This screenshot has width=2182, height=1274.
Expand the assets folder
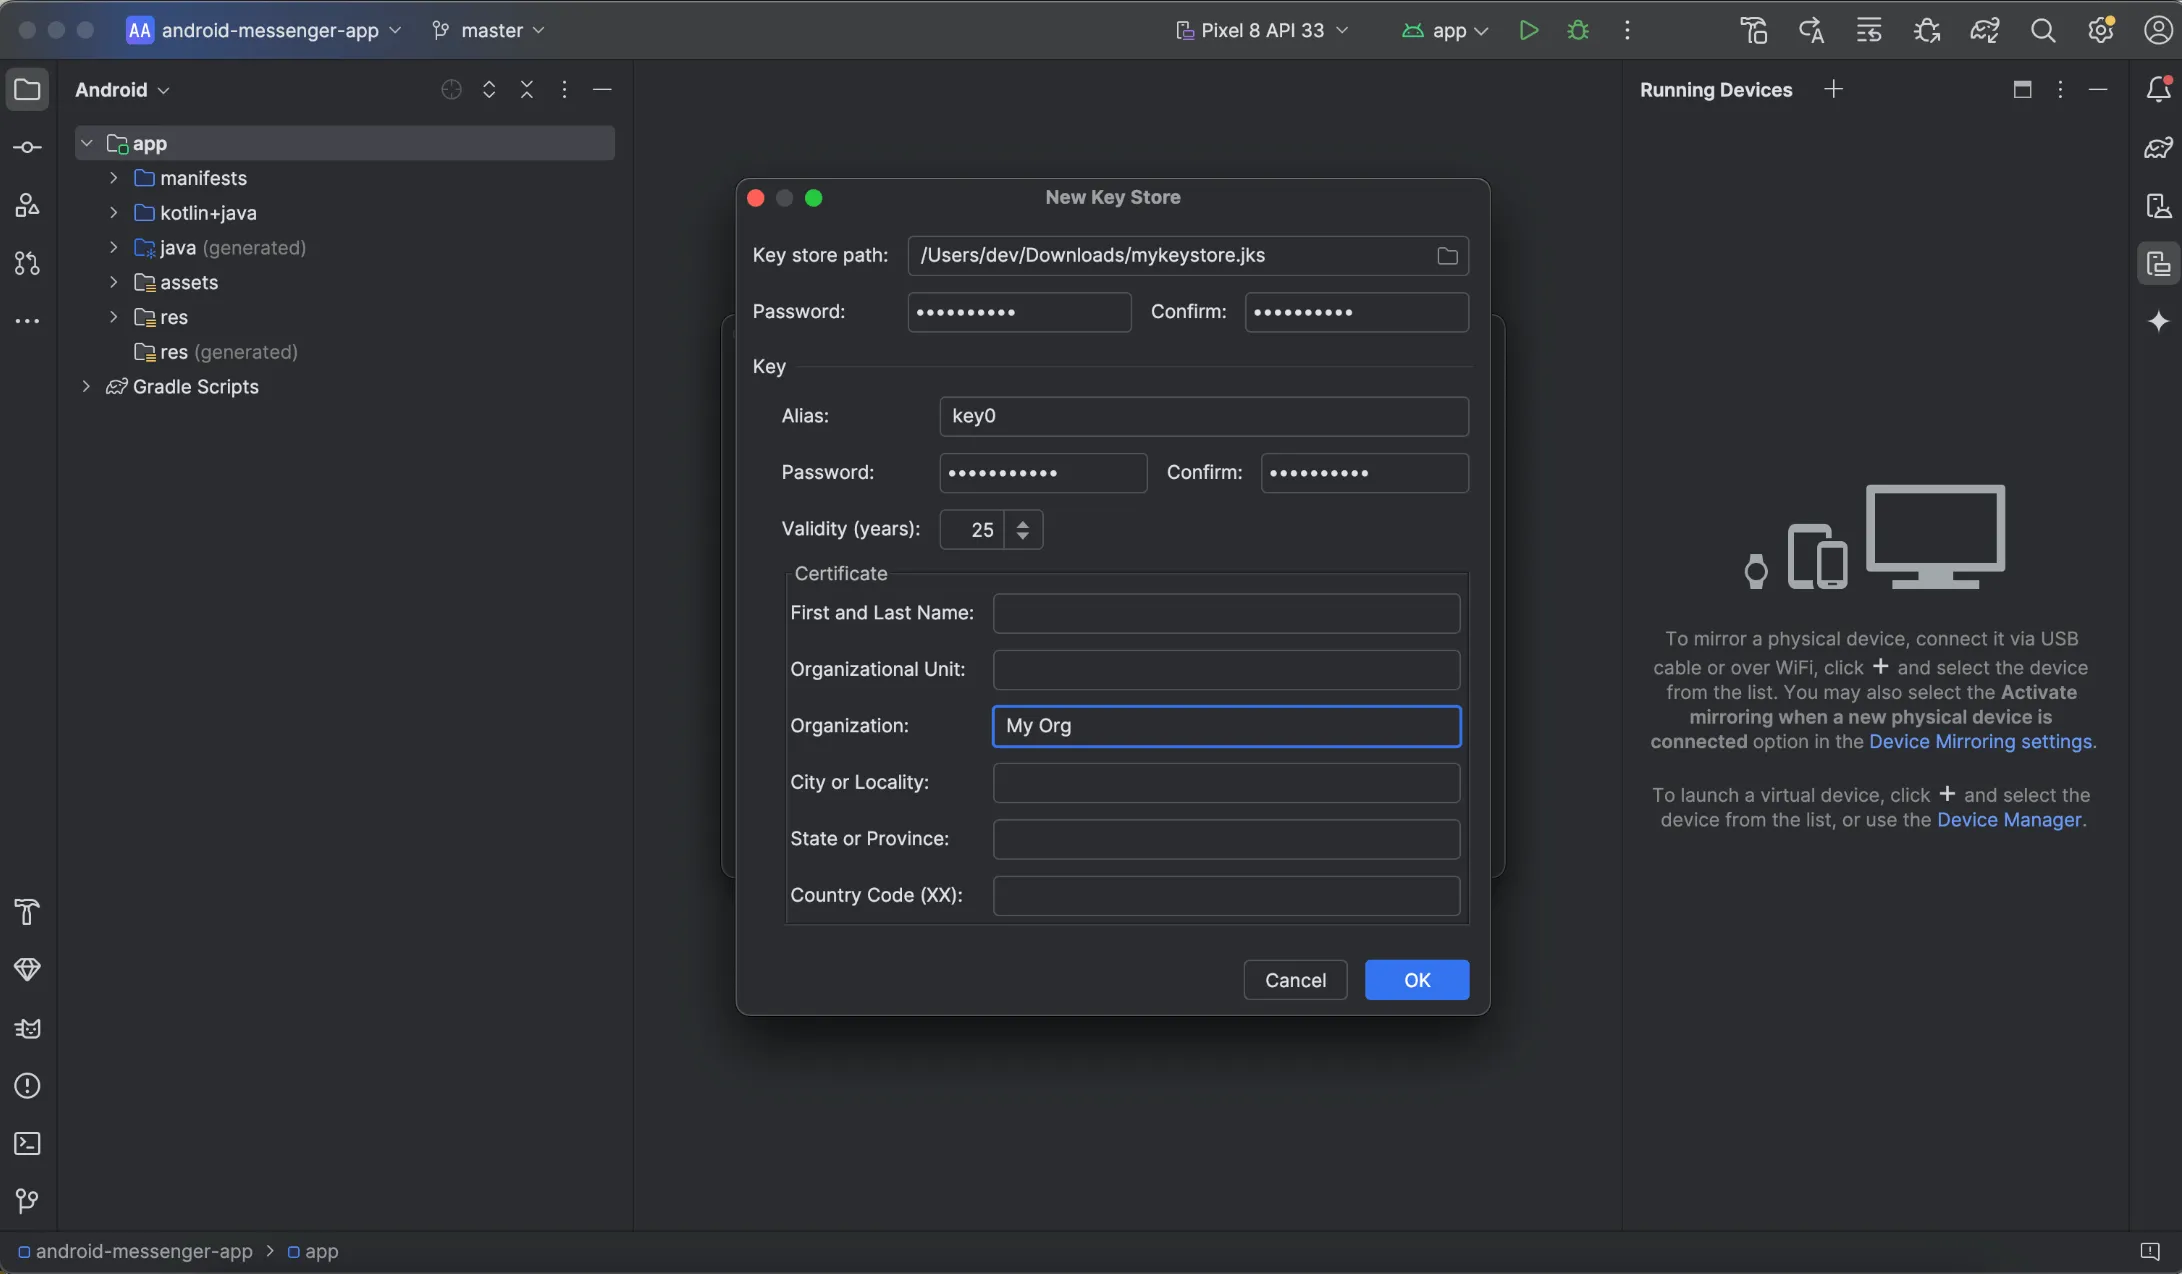(114, 283)
